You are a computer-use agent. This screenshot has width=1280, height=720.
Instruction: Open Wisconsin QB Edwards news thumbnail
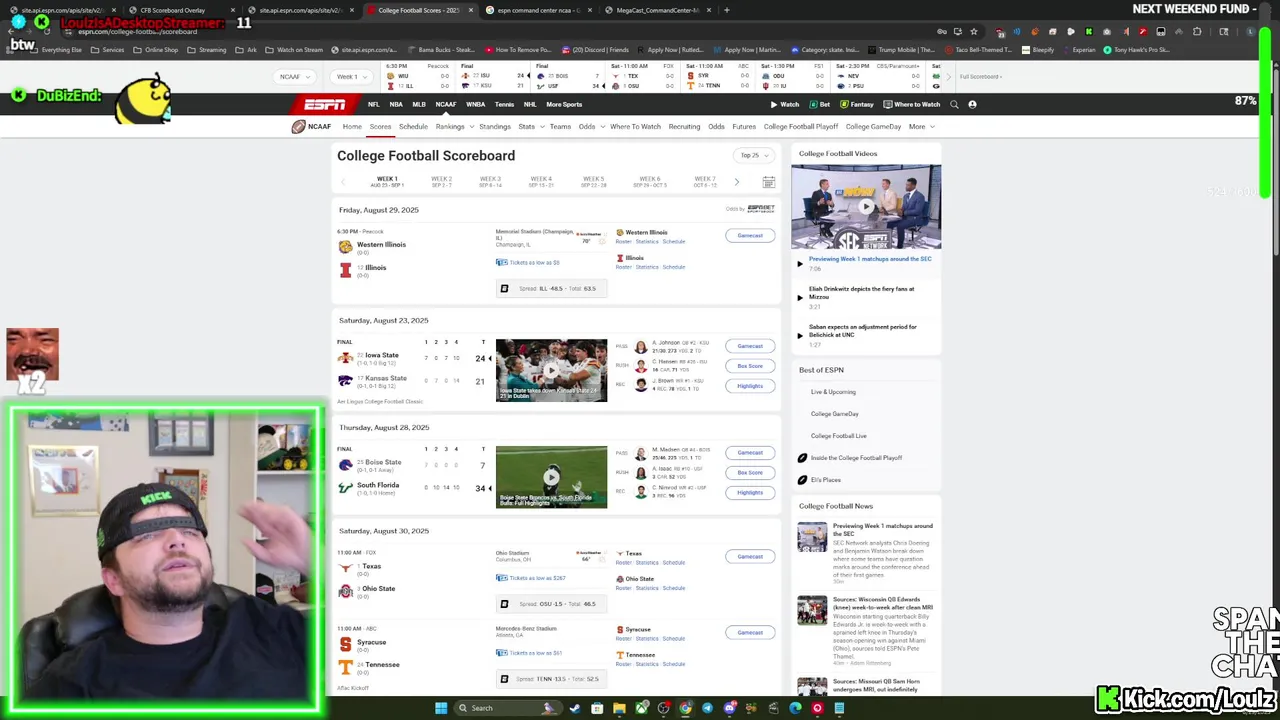(x=812, y=610)
